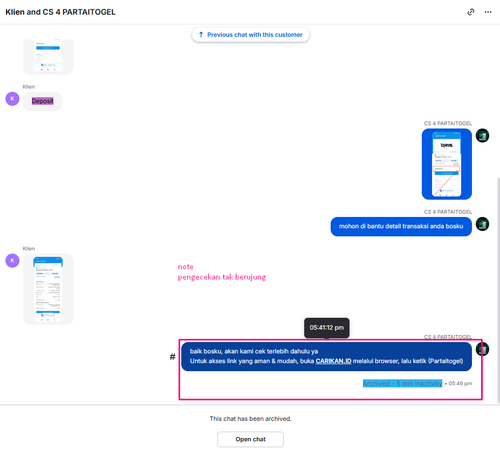Click the 'mohon di bantu detail transaksi' message
The image size is (500, 456).
pyautogui.click(x=401, y=226)
